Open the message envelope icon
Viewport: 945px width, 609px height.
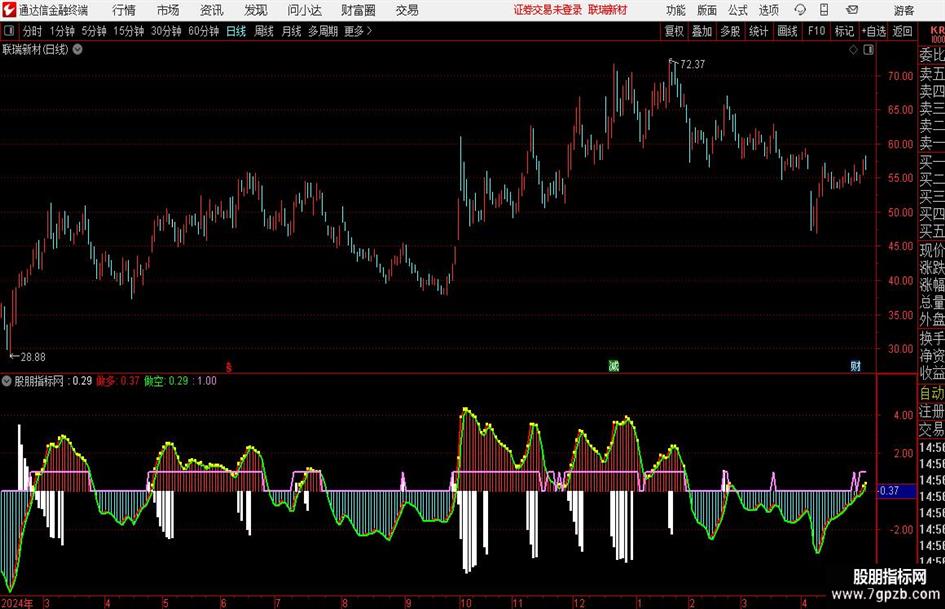point(852,10)
